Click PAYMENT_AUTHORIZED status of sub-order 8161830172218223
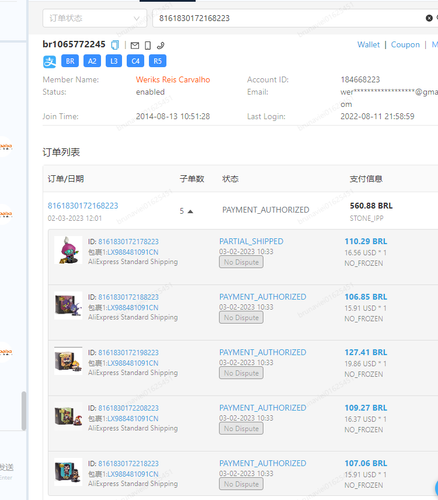 click(x=263, y=463)
